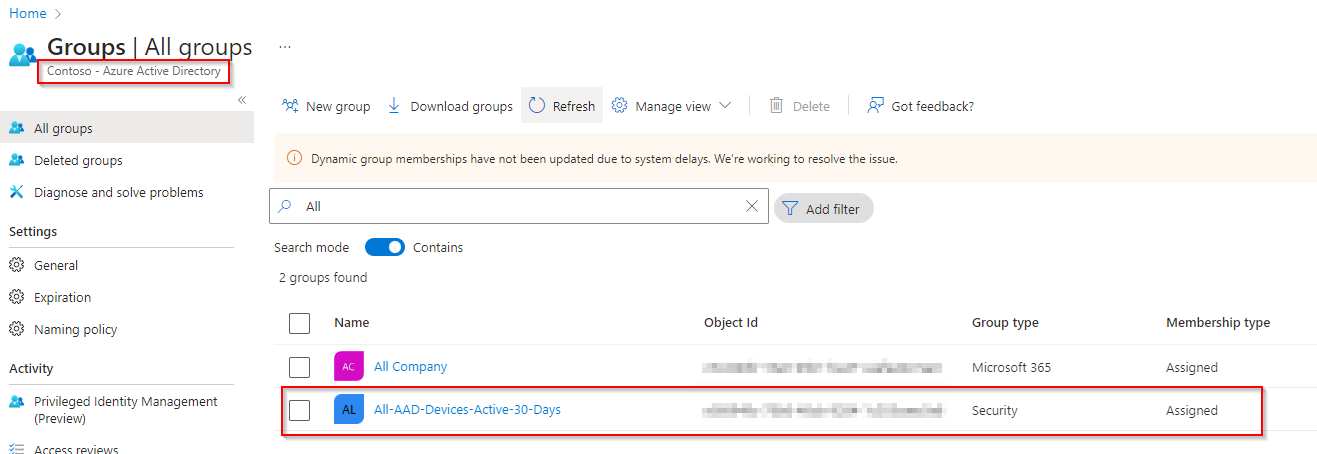Click the Download groups arrow icon
The width and height of the screenshot is (1317, 454).
click(x=394, y=106)
